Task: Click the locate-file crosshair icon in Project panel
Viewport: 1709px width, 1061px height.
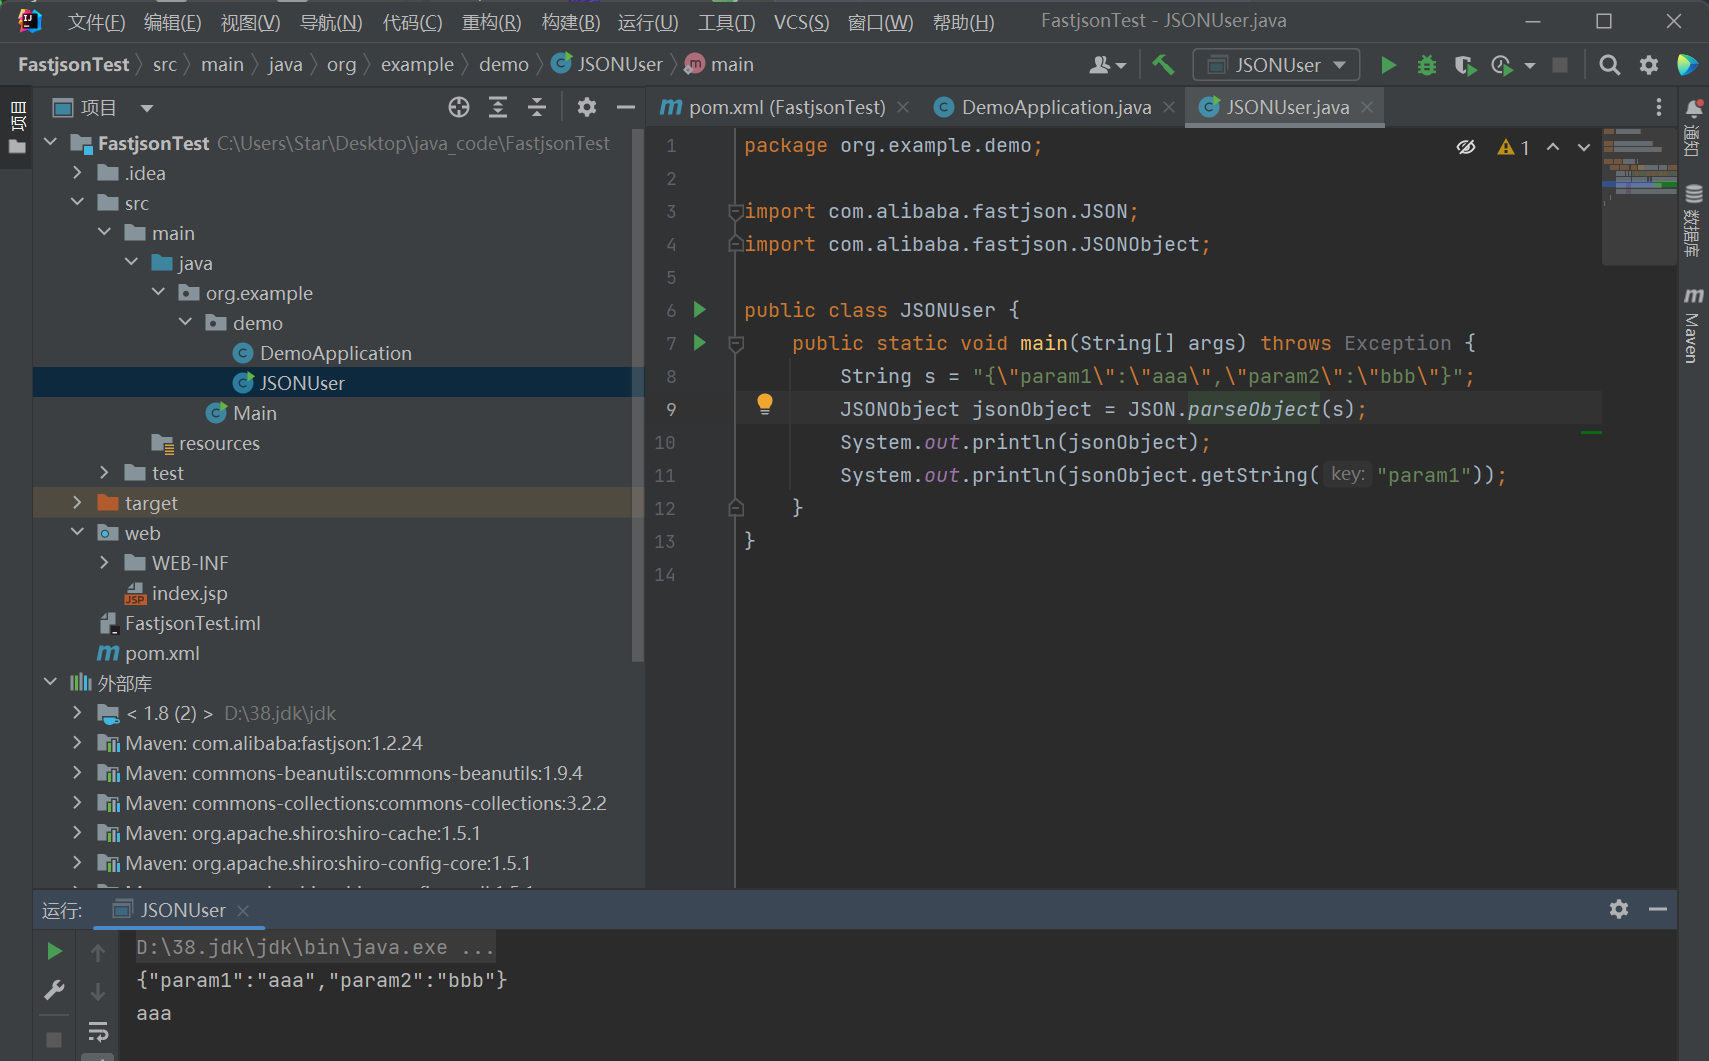Action: [x=459, y=107]
